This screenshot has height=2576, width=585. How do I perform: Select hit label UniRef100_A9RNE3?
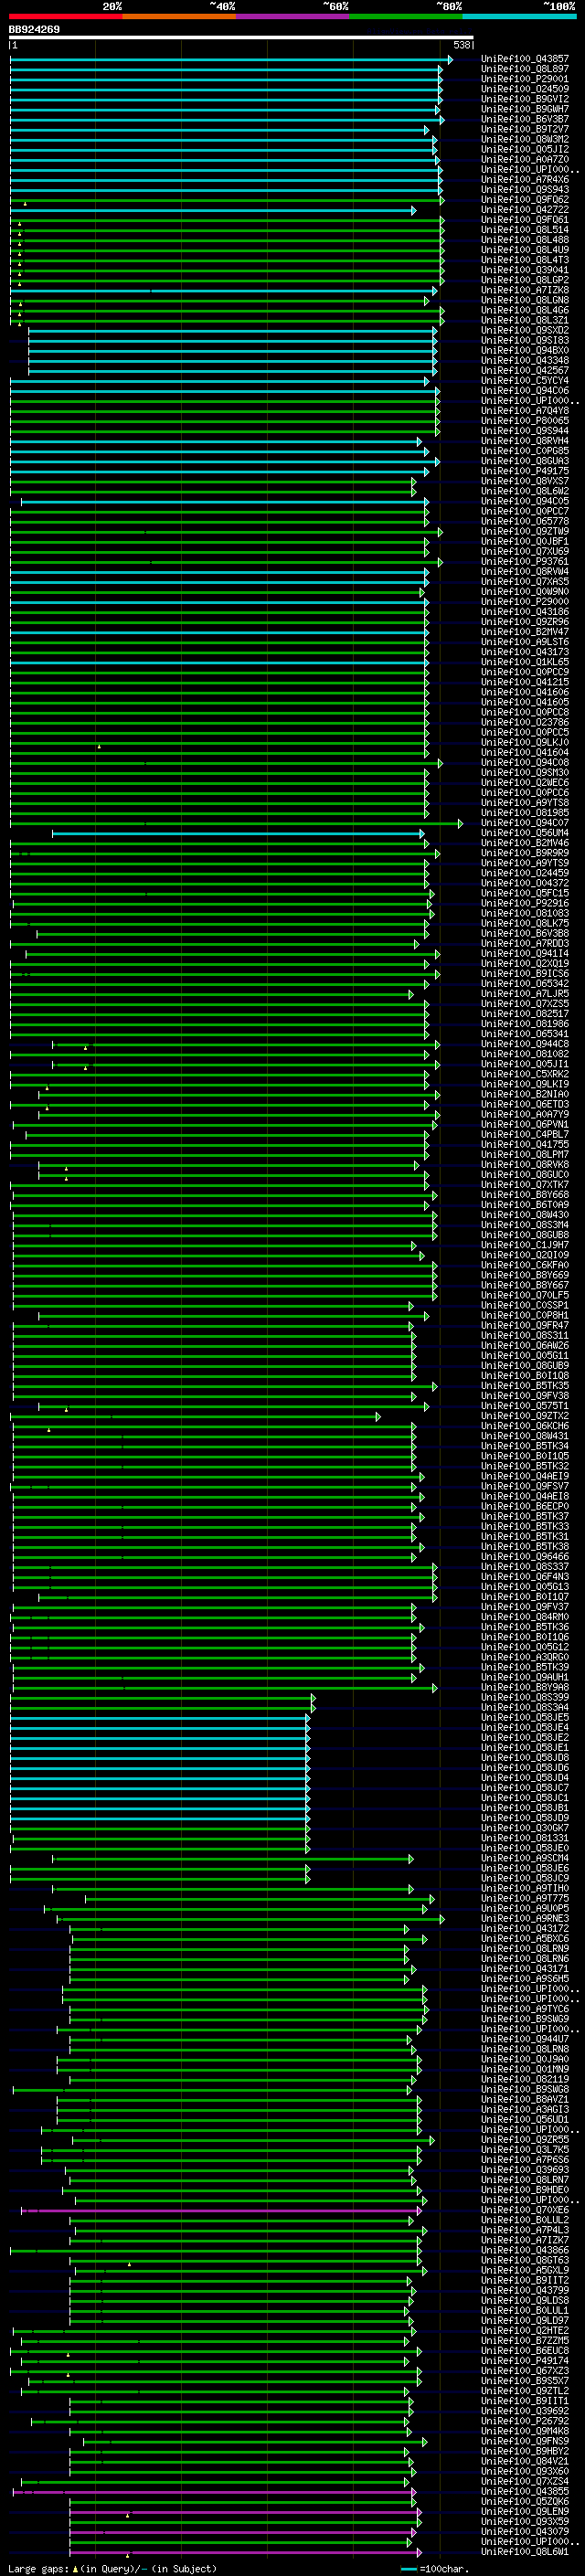pyautogui.click(x=524, y=1918)
